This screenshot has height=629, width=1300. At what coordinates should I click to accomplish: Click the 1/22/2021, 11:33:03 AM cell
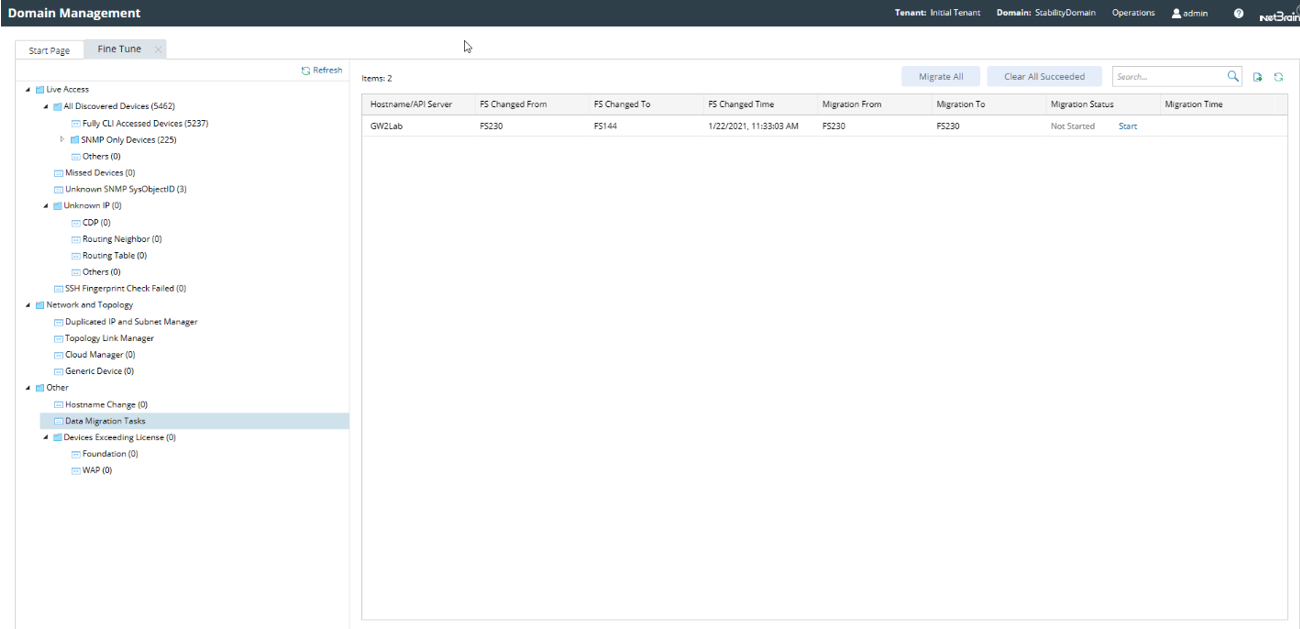click(x=753, y=126)
